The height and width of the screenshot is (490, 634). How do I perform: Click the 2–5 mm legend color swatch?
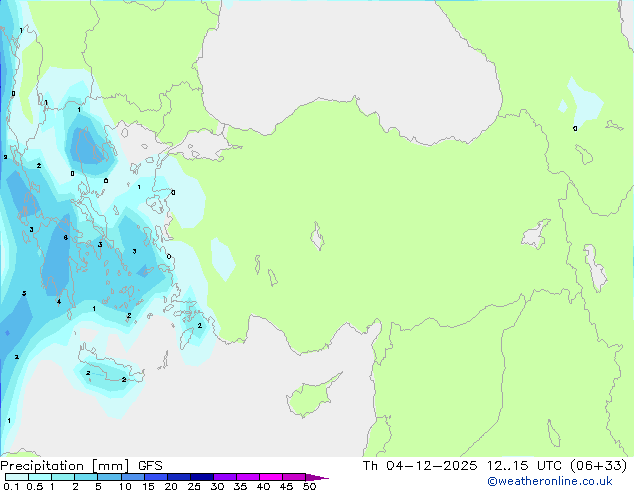click(x=86, y=477)
